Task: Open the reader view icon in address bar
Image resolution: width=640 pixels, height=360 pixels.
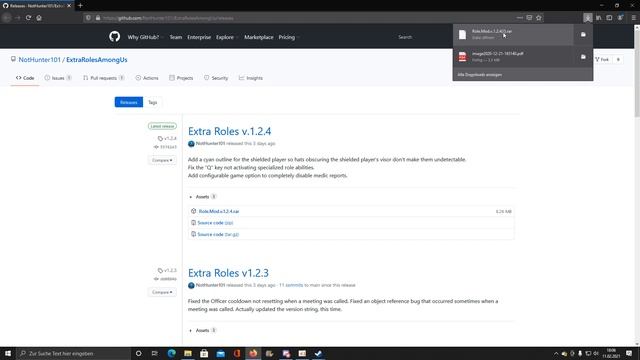Action: (x=529, y=18)
